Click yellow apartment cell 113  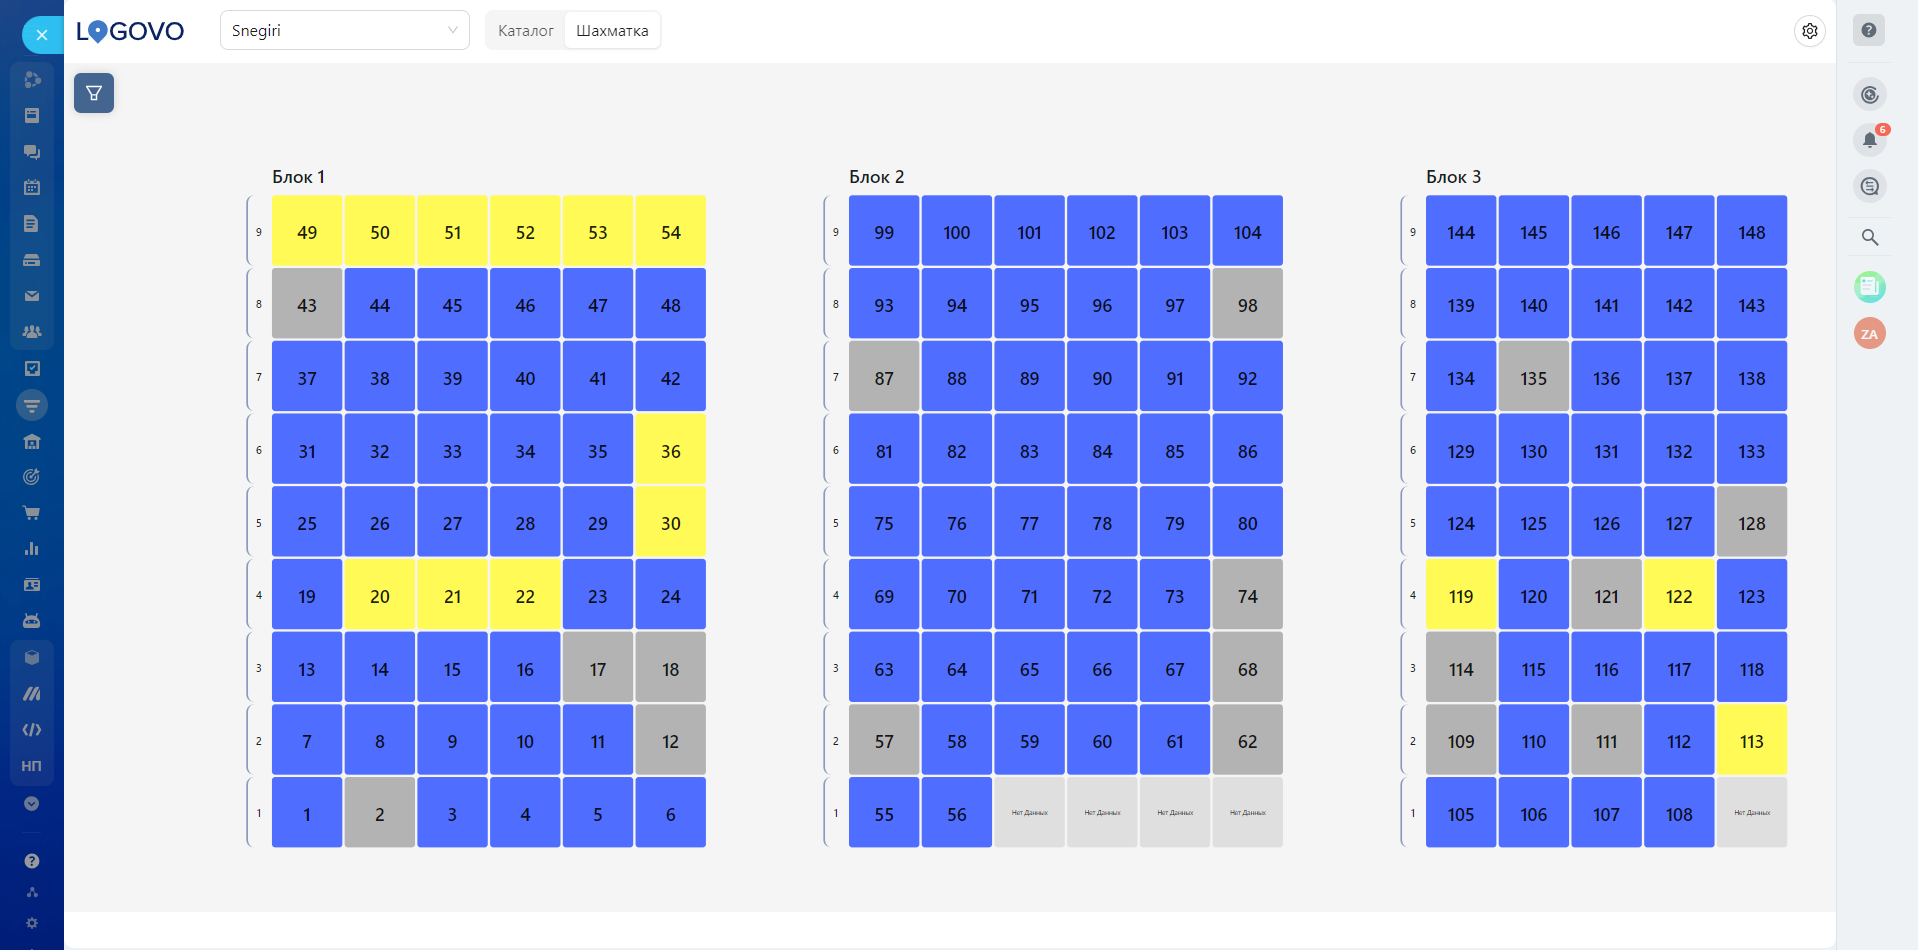pyautogui.click(x=1751, y=741)
